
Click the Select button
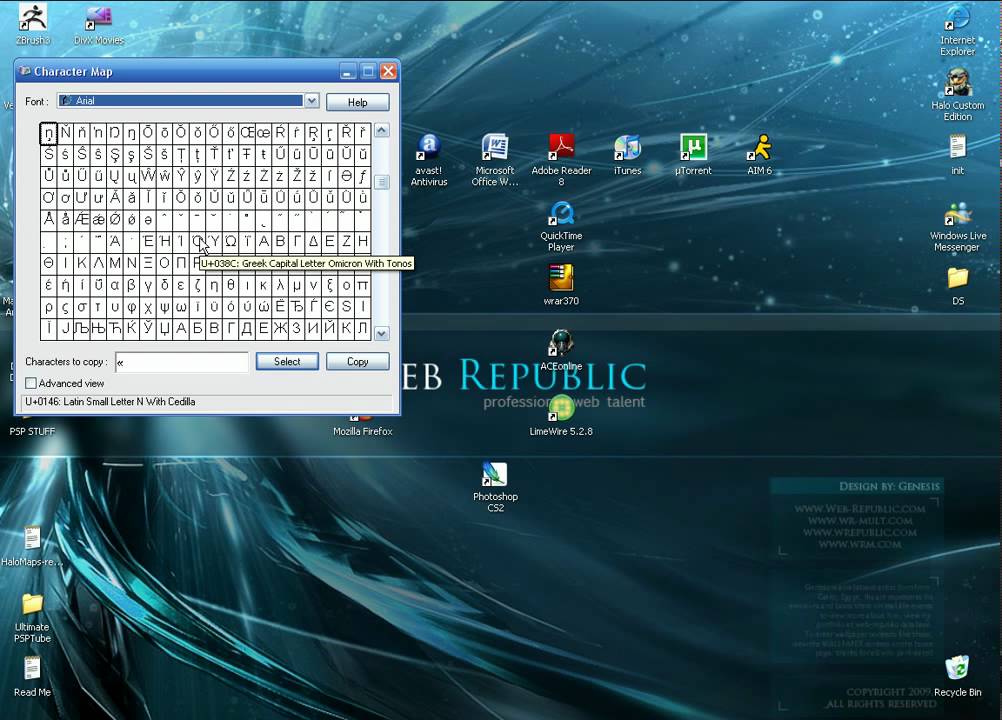287,362
